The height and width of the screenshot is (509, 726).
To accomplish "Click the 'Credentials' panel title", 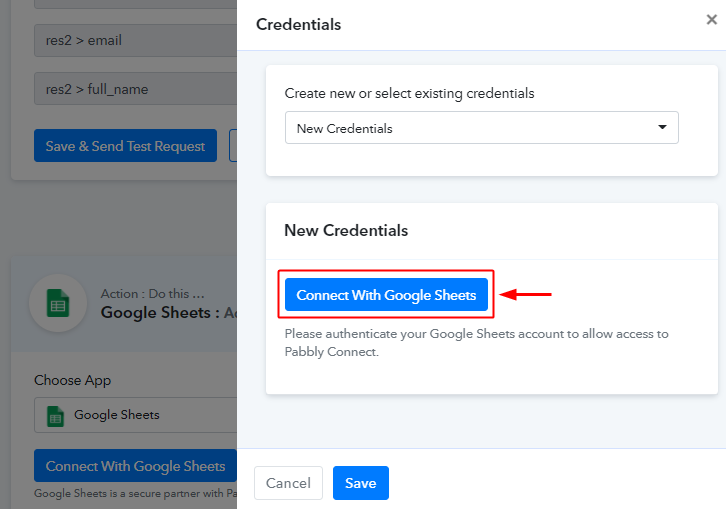I will 299,25.
